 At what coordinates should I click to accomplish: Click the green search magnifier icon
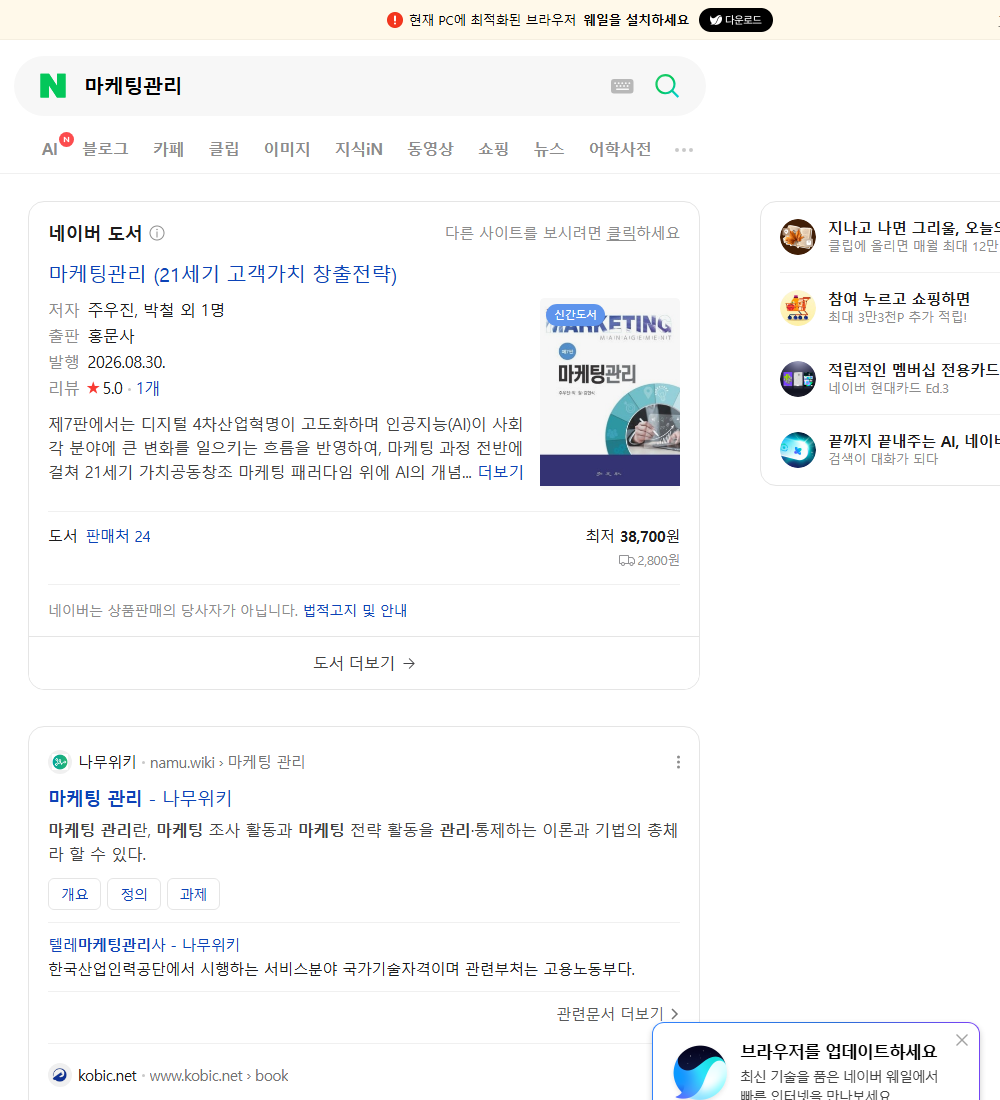pyautogui.click(x=667, y=86)
